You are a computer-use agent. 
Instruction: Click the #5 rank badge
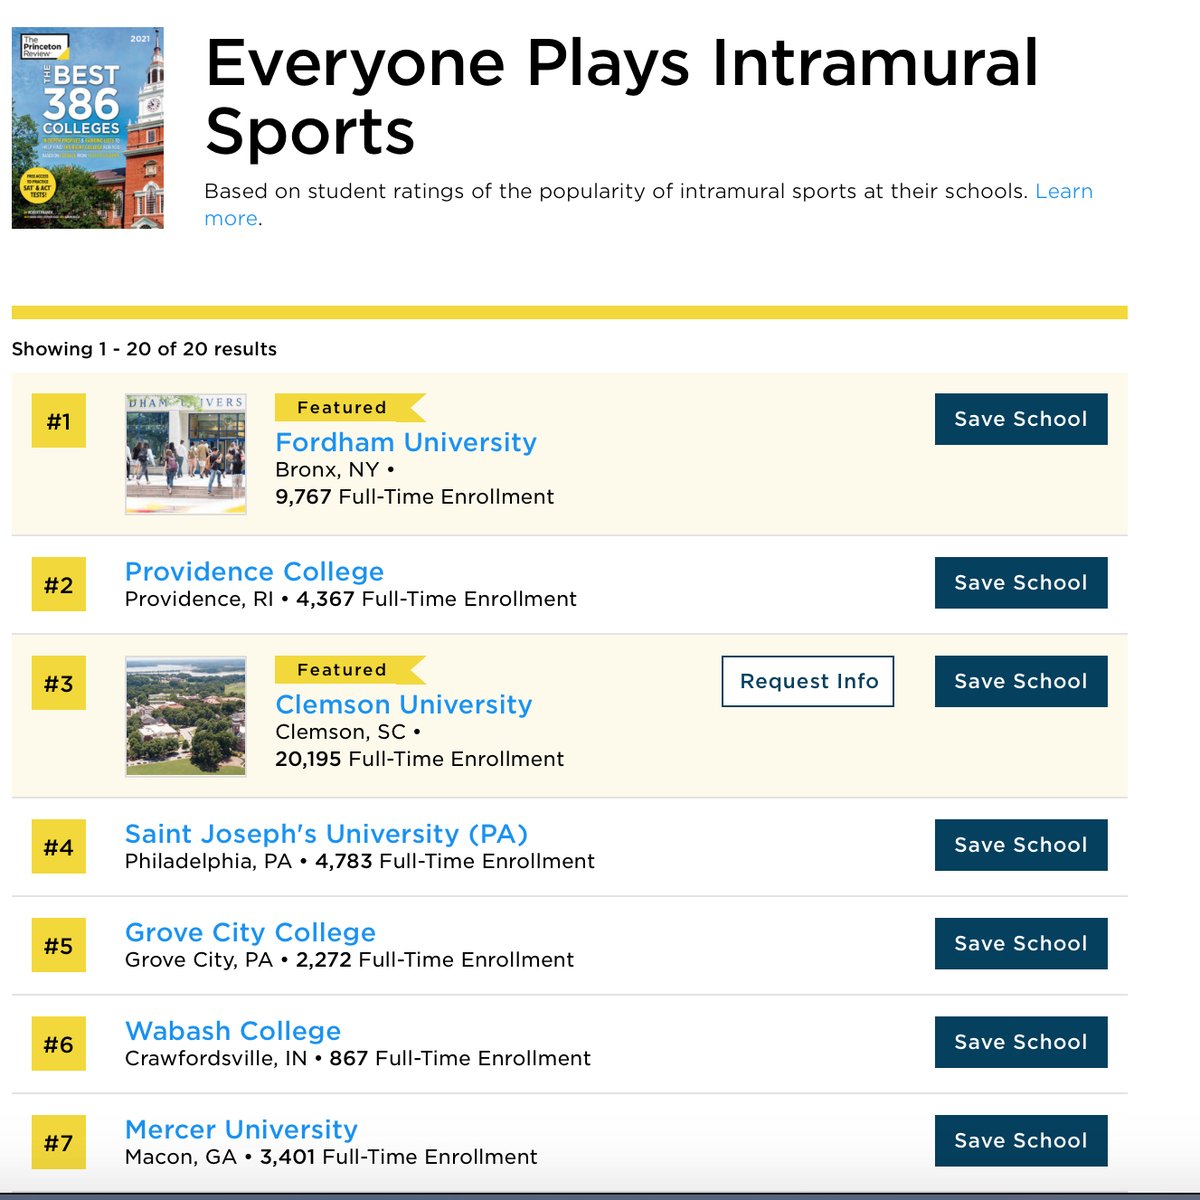[x=59, y=945]
